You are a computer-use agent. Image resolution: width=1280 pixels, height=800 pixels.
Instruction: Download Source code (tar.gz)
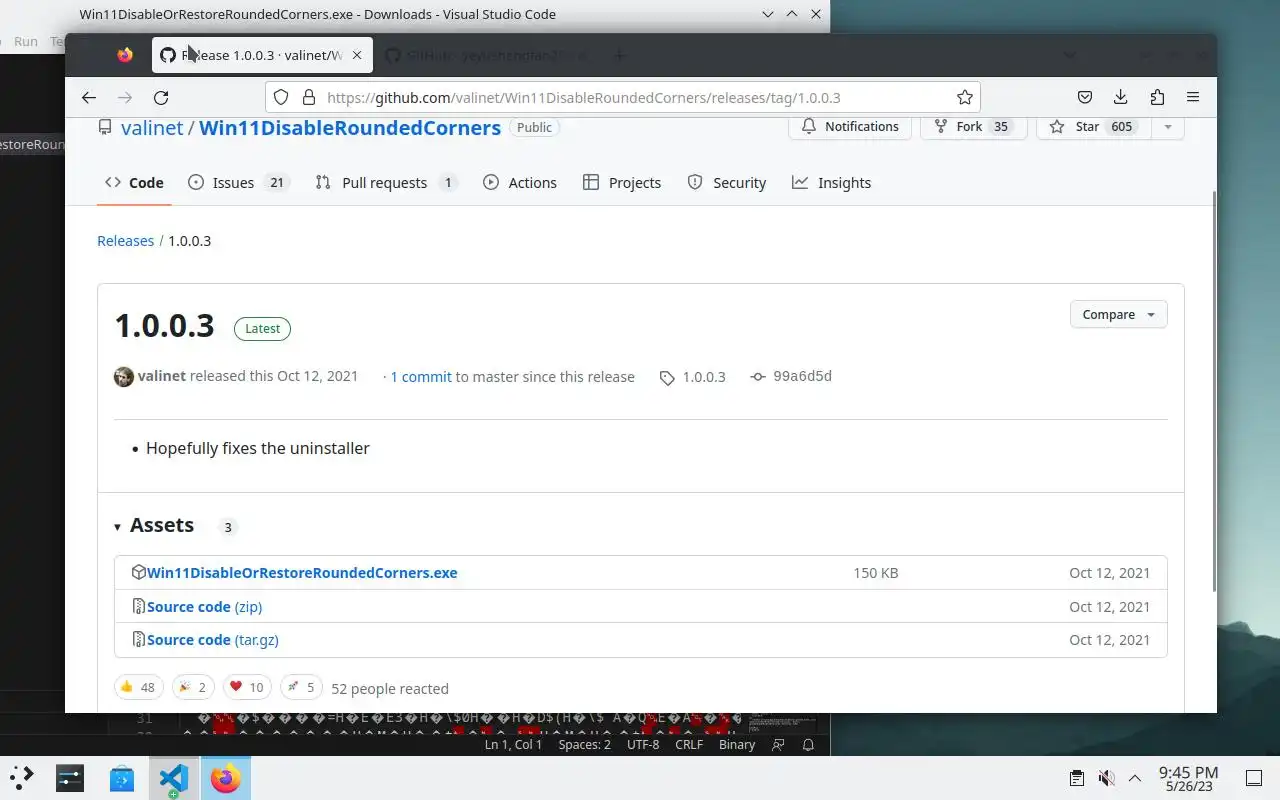coord(212,640)
